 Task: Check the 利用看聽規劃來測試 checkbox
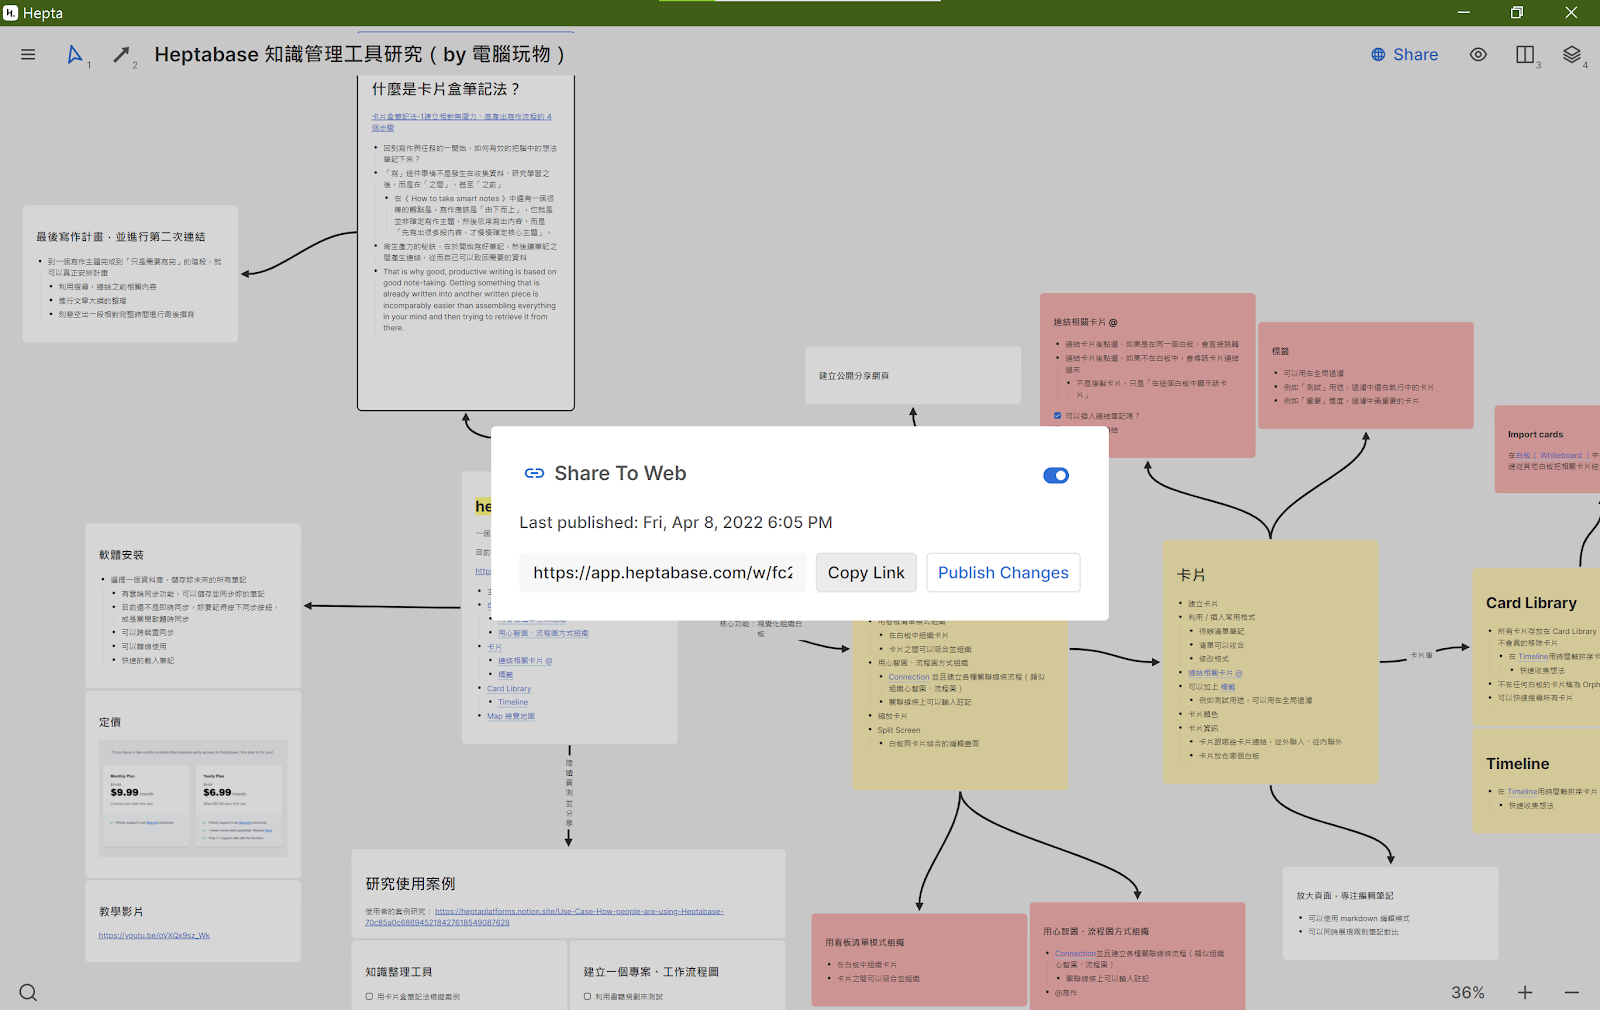[588, 997]
